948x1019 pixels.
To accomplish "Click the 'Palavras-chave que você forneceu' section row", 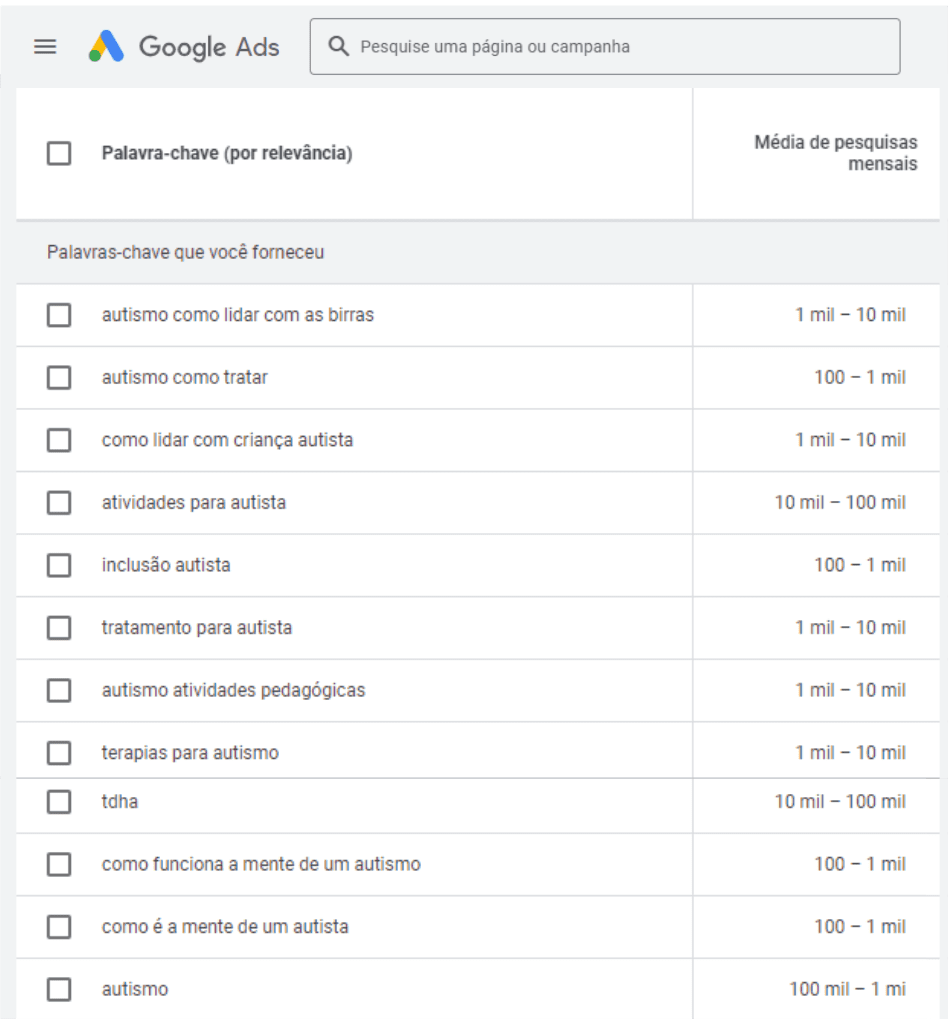I will [185, 252].
